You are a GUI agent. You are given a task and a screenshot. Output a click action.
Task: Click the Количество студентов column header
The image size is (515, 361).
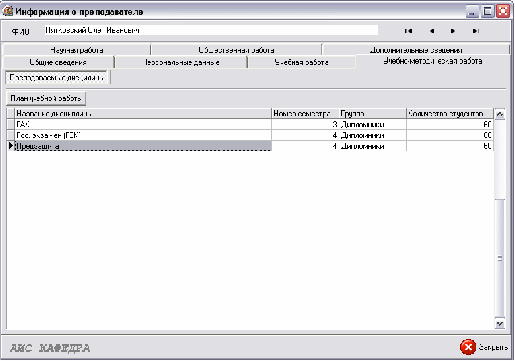pyautogui.click(x=450, y=114)
